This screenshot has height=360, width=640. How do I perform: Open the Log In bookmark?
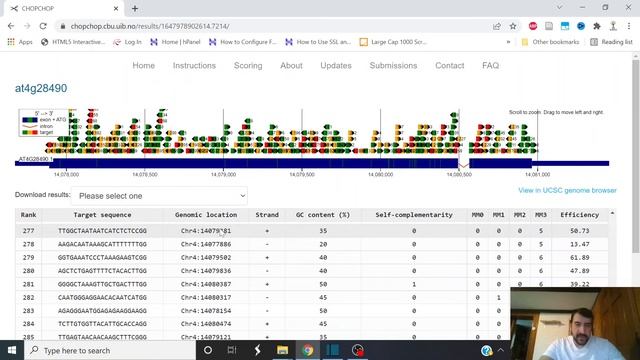(x=127, y=42)
